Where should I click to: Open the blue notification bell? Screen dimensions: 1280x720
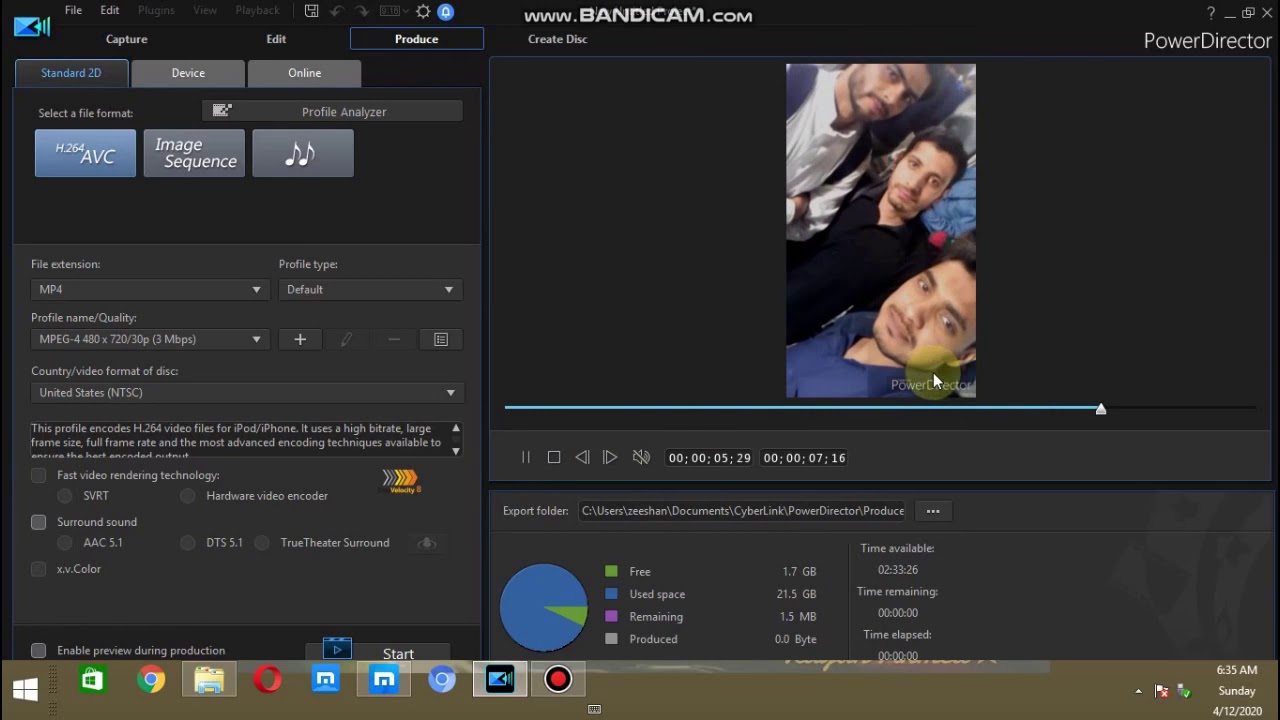[446, 11]
